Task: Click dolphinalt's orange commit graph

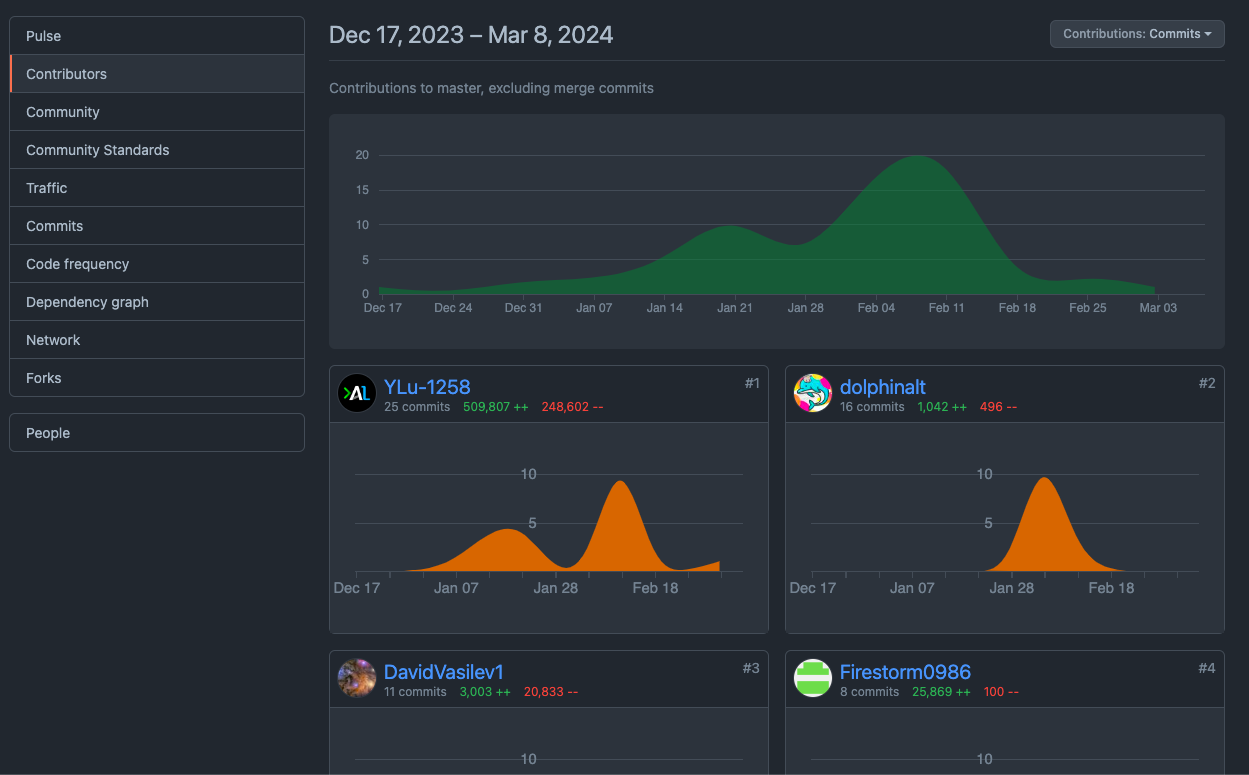Action: [1045, 526]
